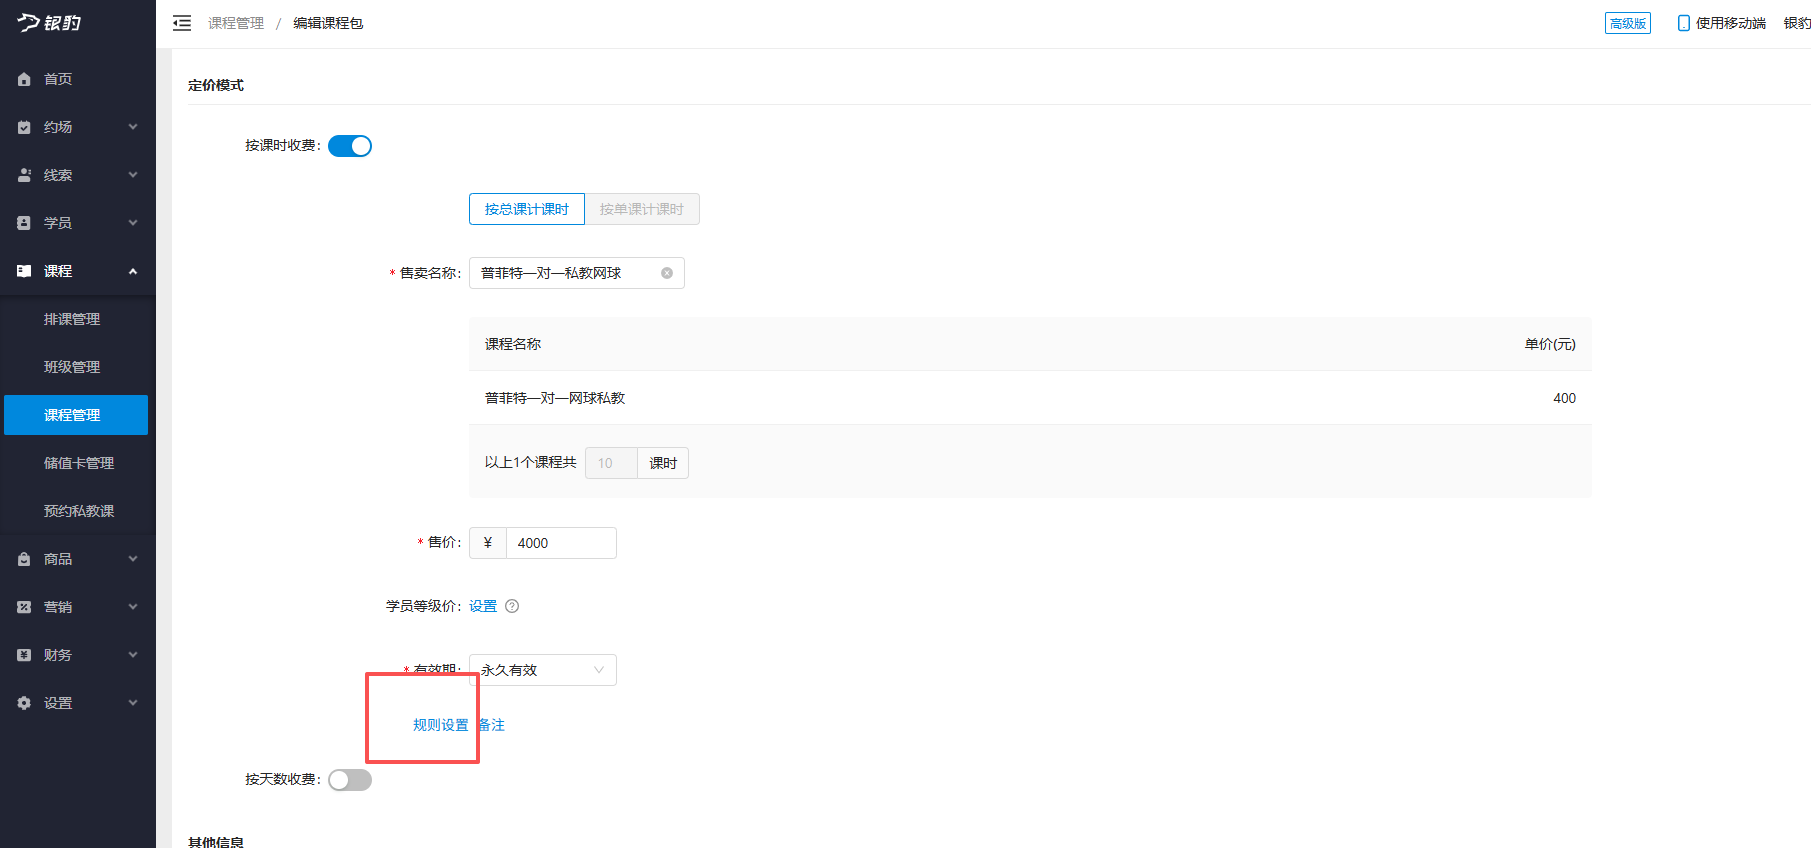
Task: Click the 财务 yen icon in the sidebar
Action: click(24, 655)
